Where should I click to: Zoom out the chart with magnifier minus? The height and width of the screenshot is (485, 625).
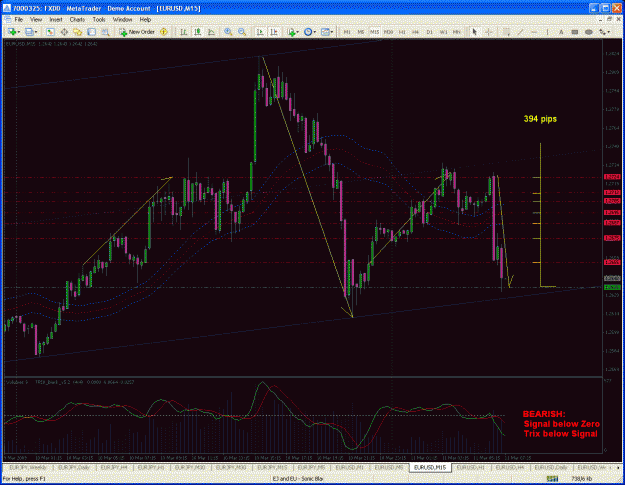[x=242, y=32]
